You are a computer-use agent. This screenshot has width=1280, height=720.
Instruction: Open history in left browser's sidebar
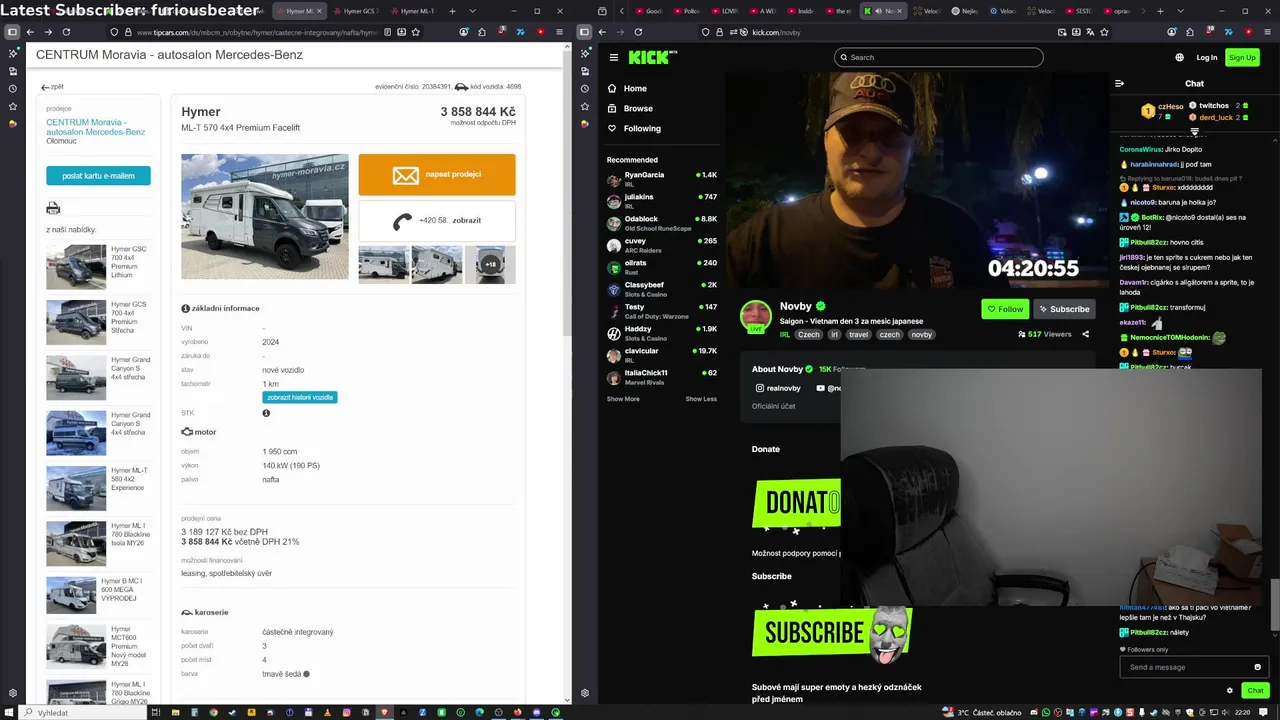pyautogui.click(x=13, y=88)
